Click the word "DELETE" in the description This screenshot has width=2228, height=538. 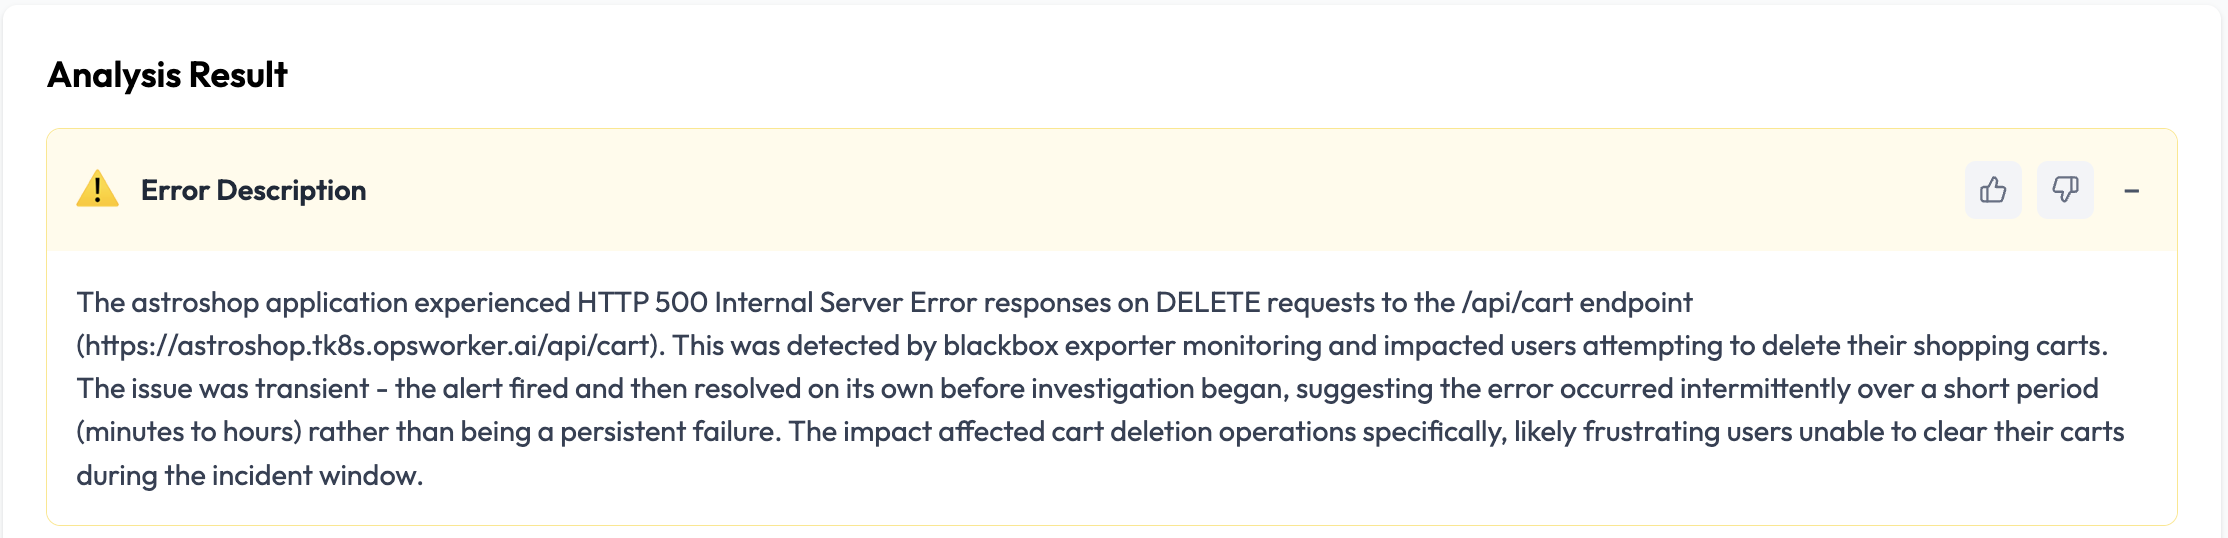tap(1207, 303)
